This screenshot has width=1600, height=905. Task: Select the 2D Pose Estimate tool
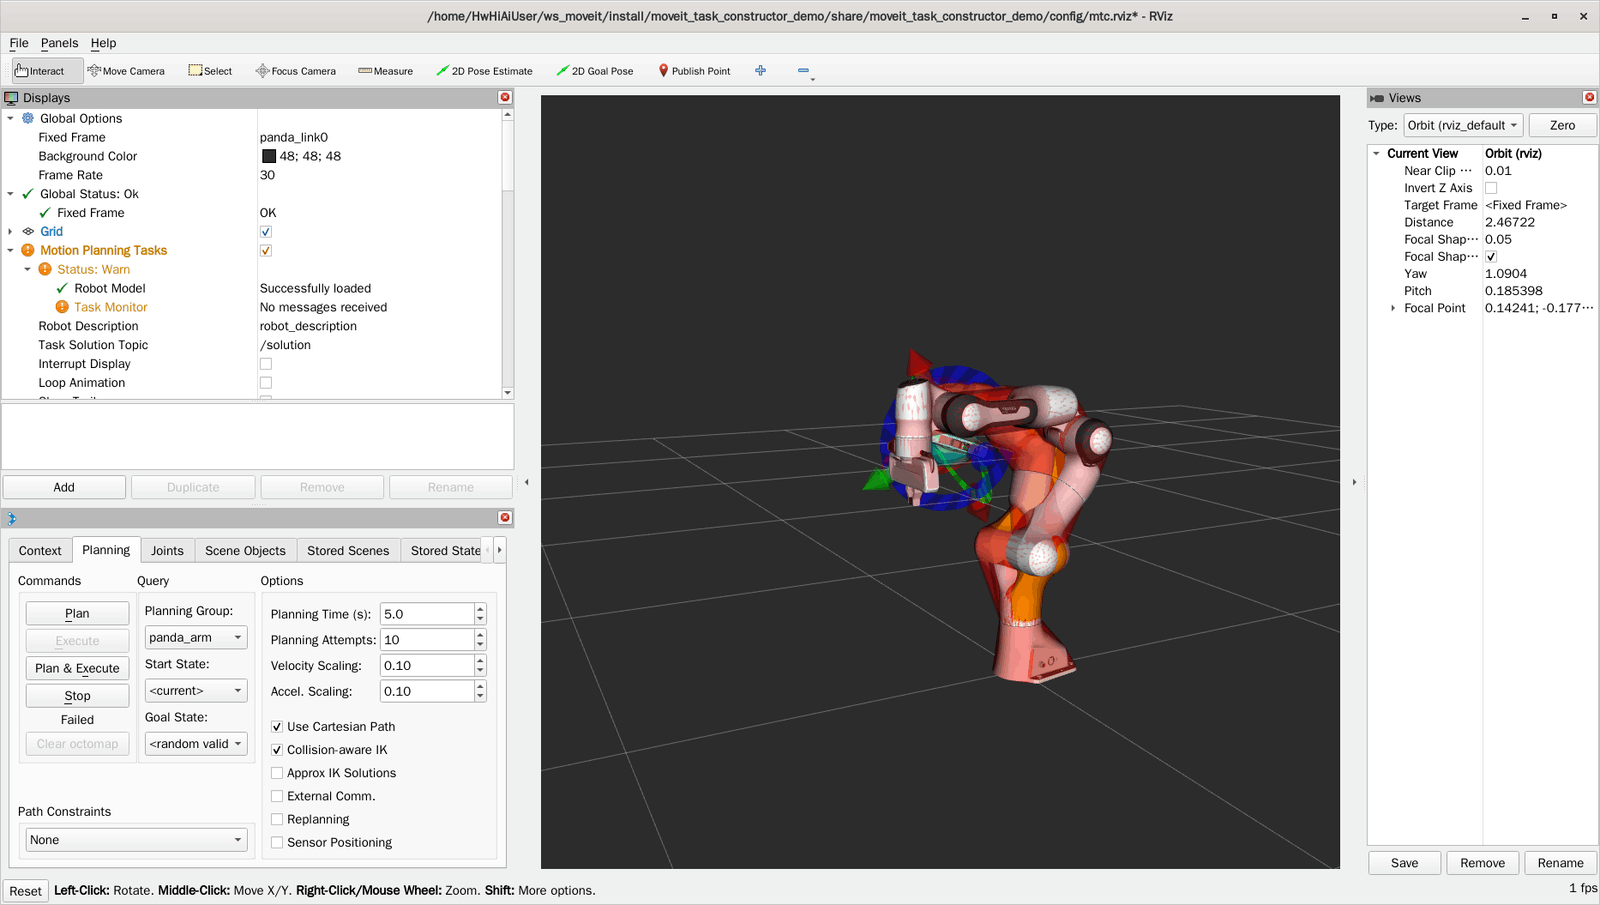coord(484,71)
